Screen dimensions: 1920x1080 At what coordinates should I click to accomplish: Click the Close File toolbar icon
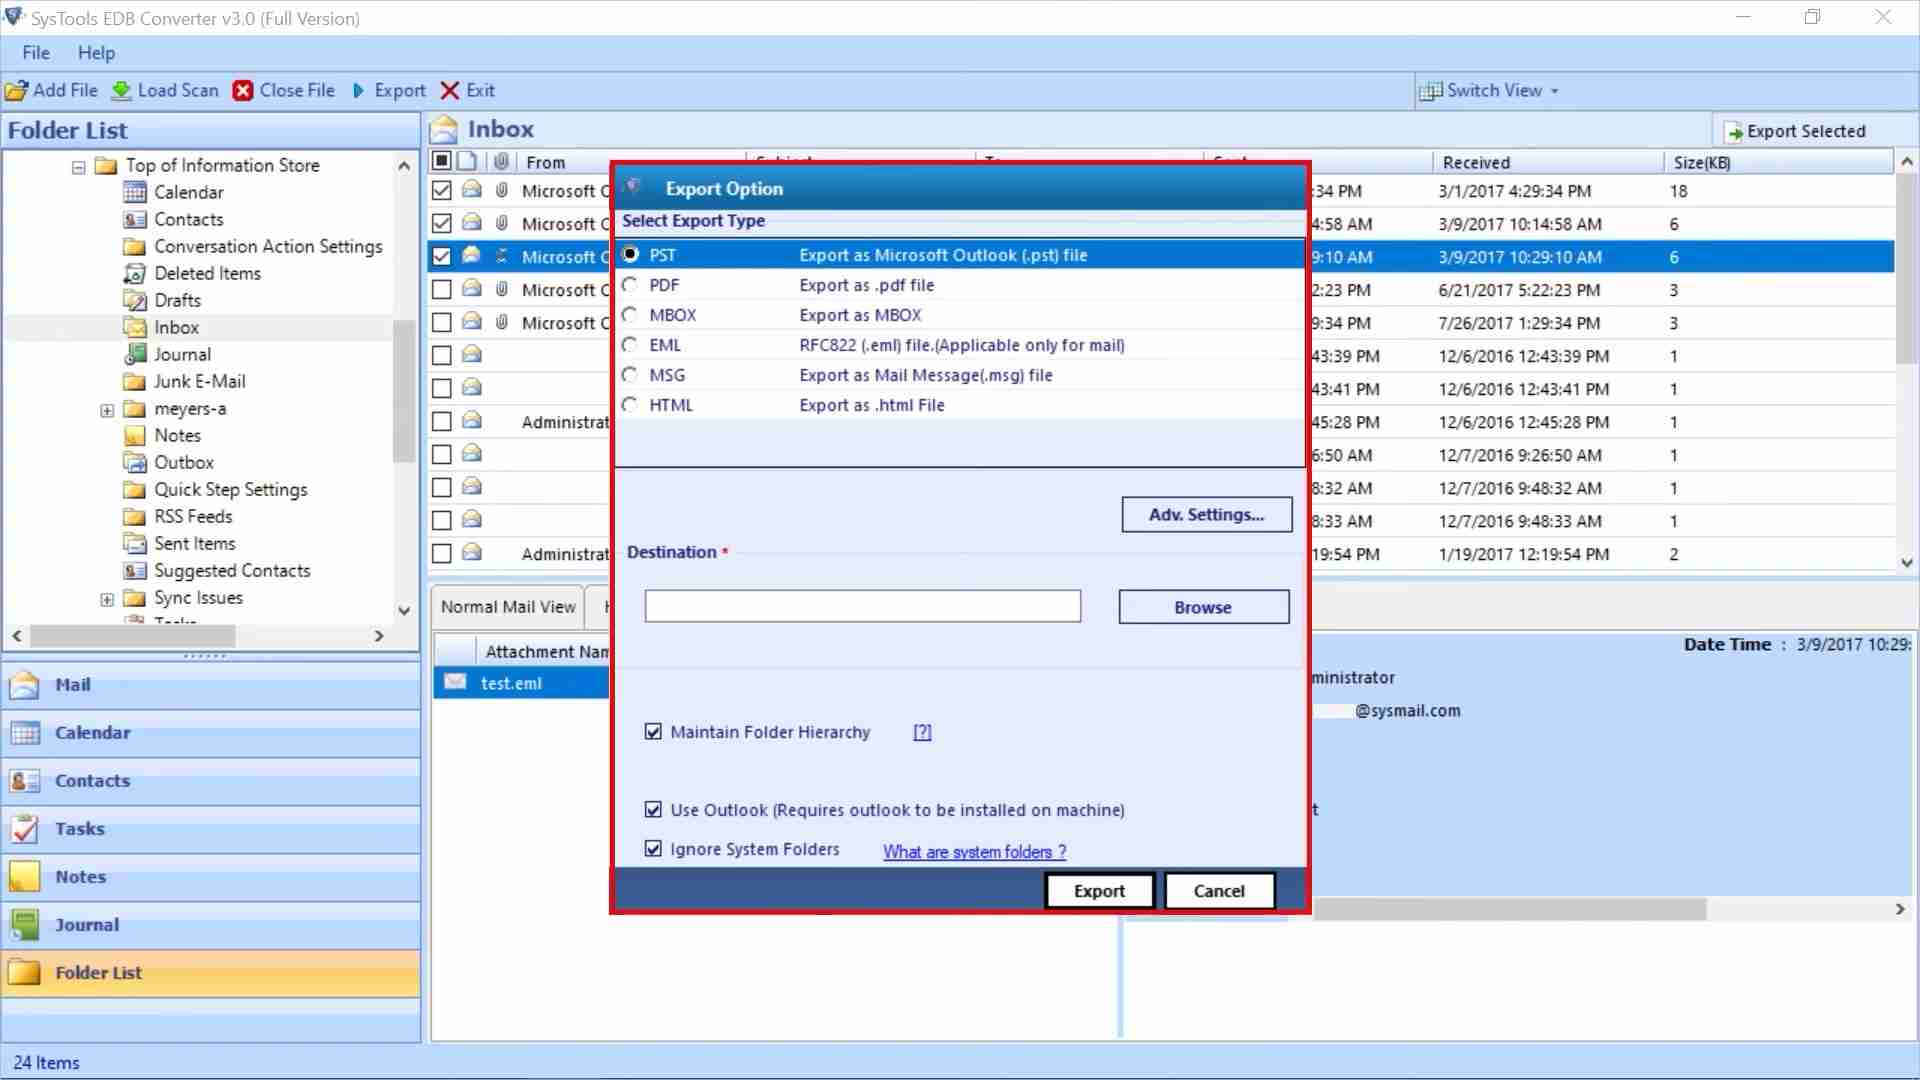tap(243, 90)
